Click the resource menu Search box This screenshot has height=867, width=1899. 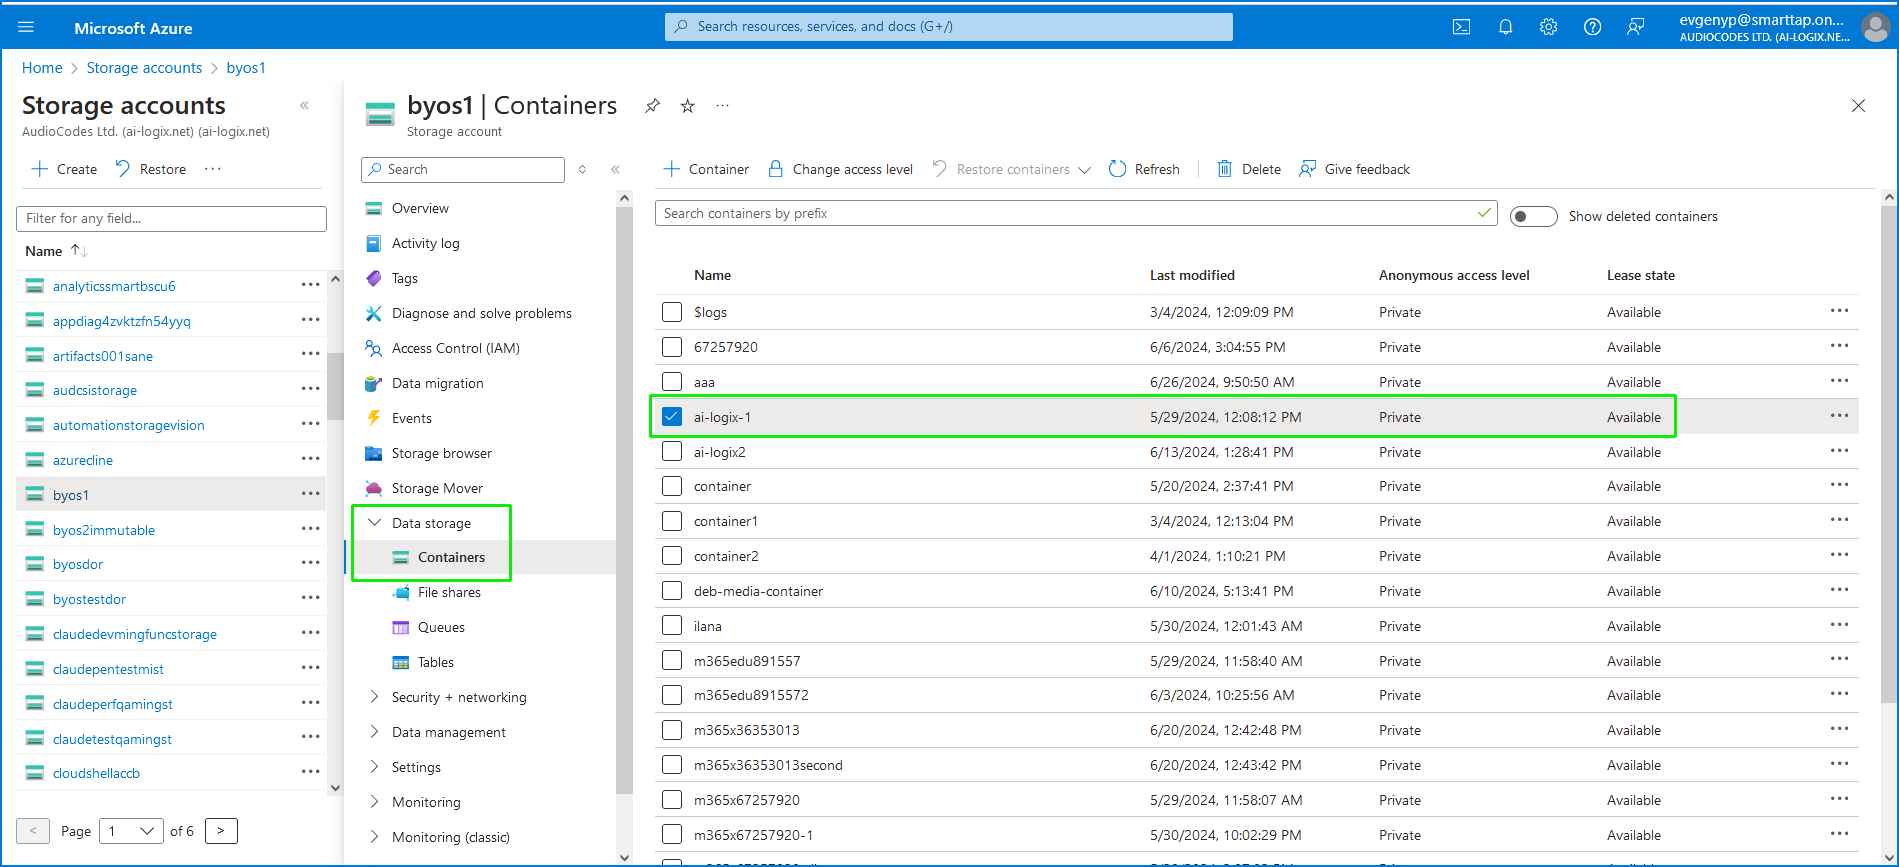point(463,169)
